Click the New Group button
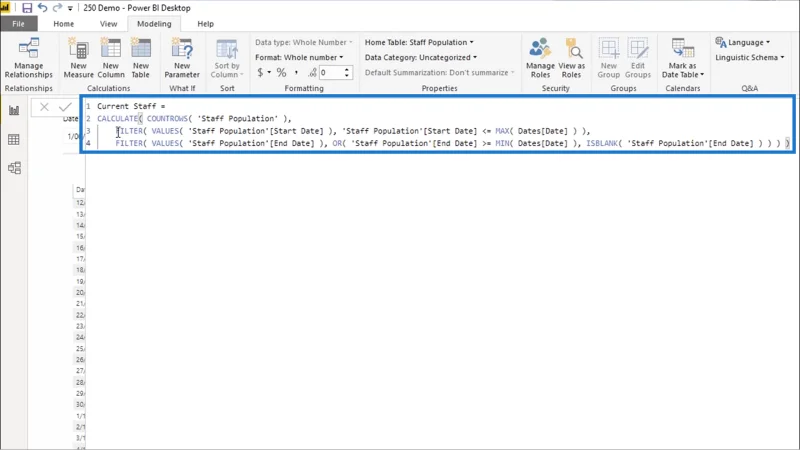 coord(609,58)
